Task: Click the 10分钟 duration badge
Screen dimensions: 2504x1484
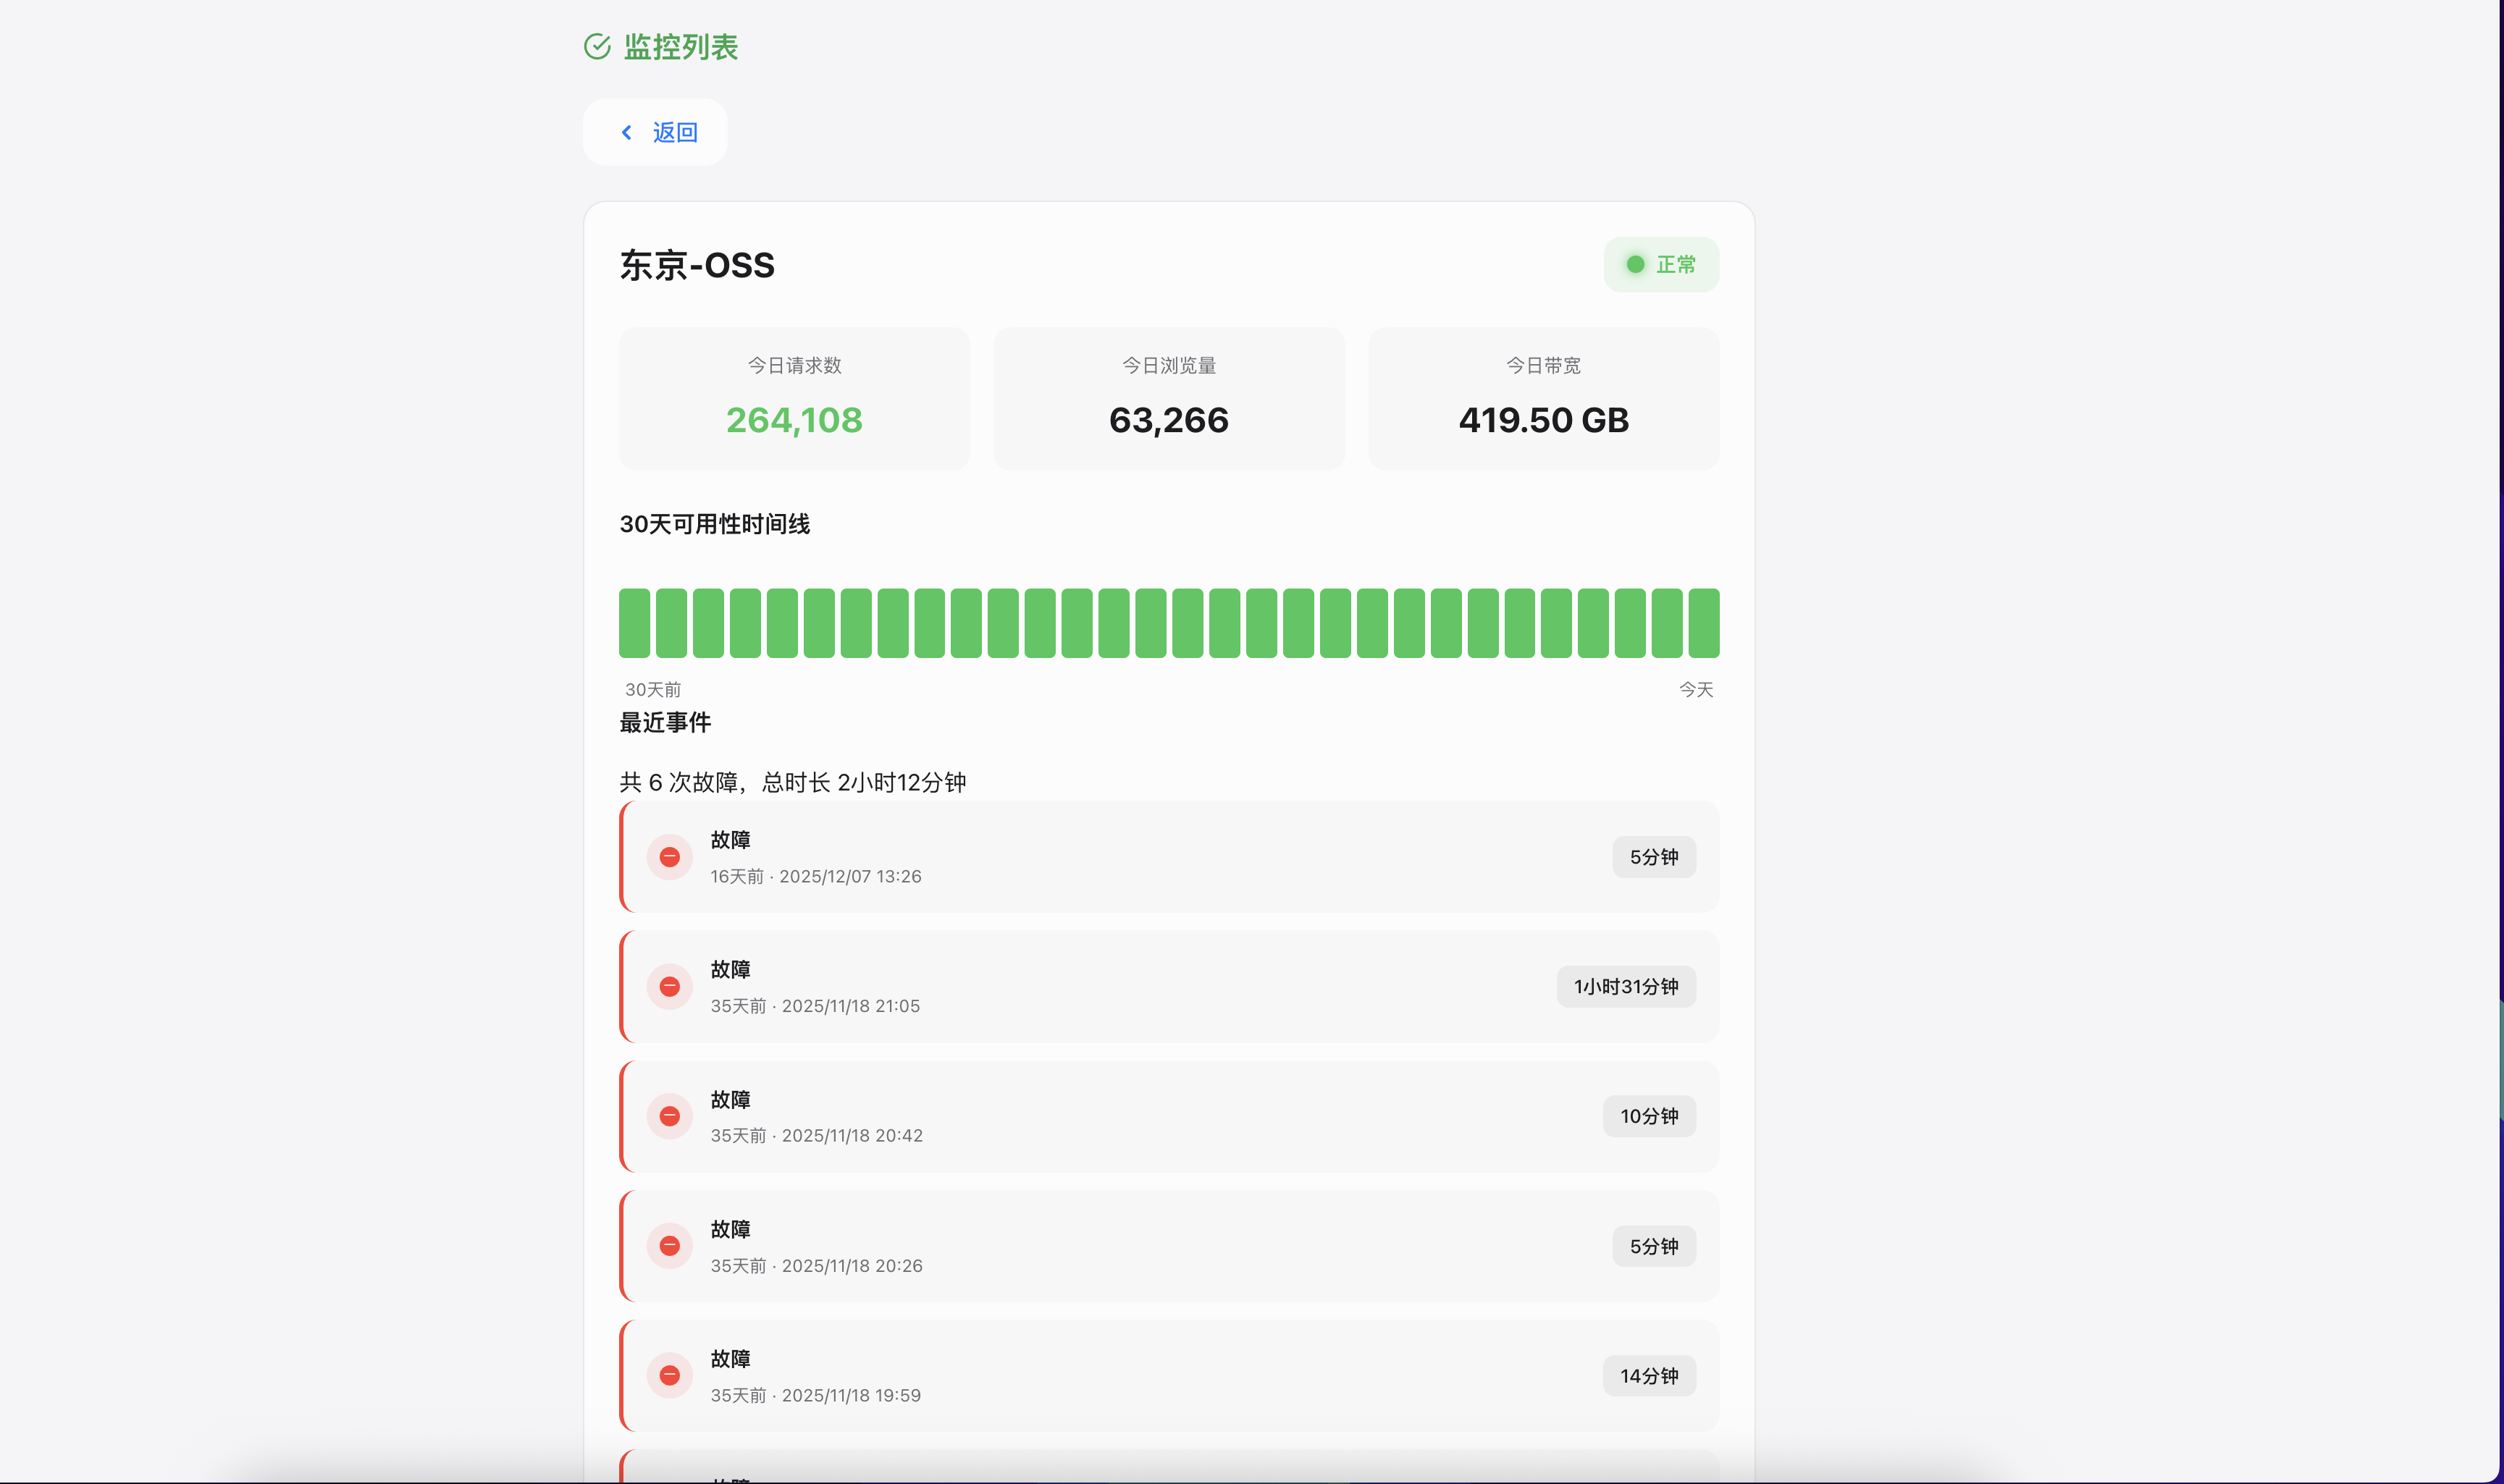Action: pos(1649,1116)
